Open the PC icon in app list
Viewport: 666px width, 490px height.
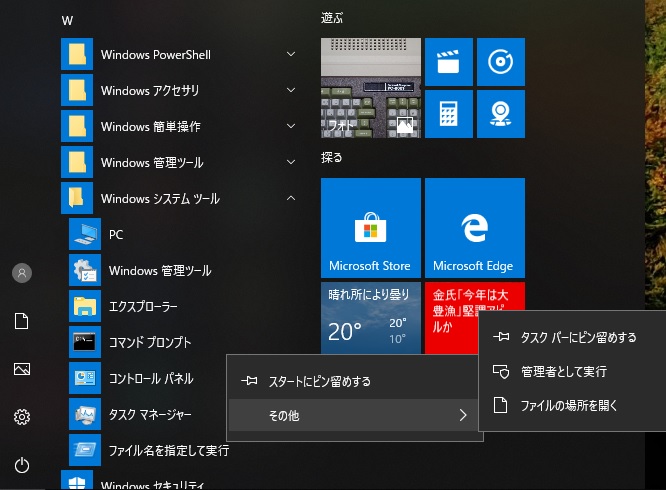click(x=85, y=234)
